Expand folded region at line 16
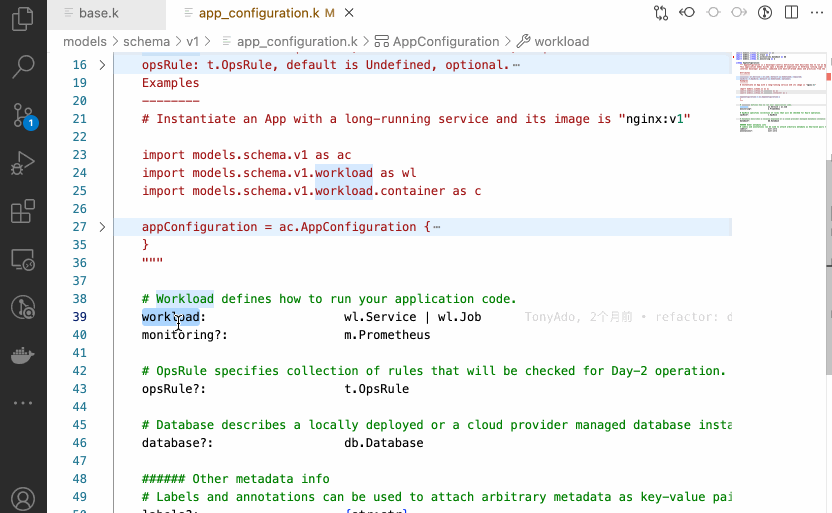The height and width of the screenshot is (513, 832). click(x=102, y=65)
